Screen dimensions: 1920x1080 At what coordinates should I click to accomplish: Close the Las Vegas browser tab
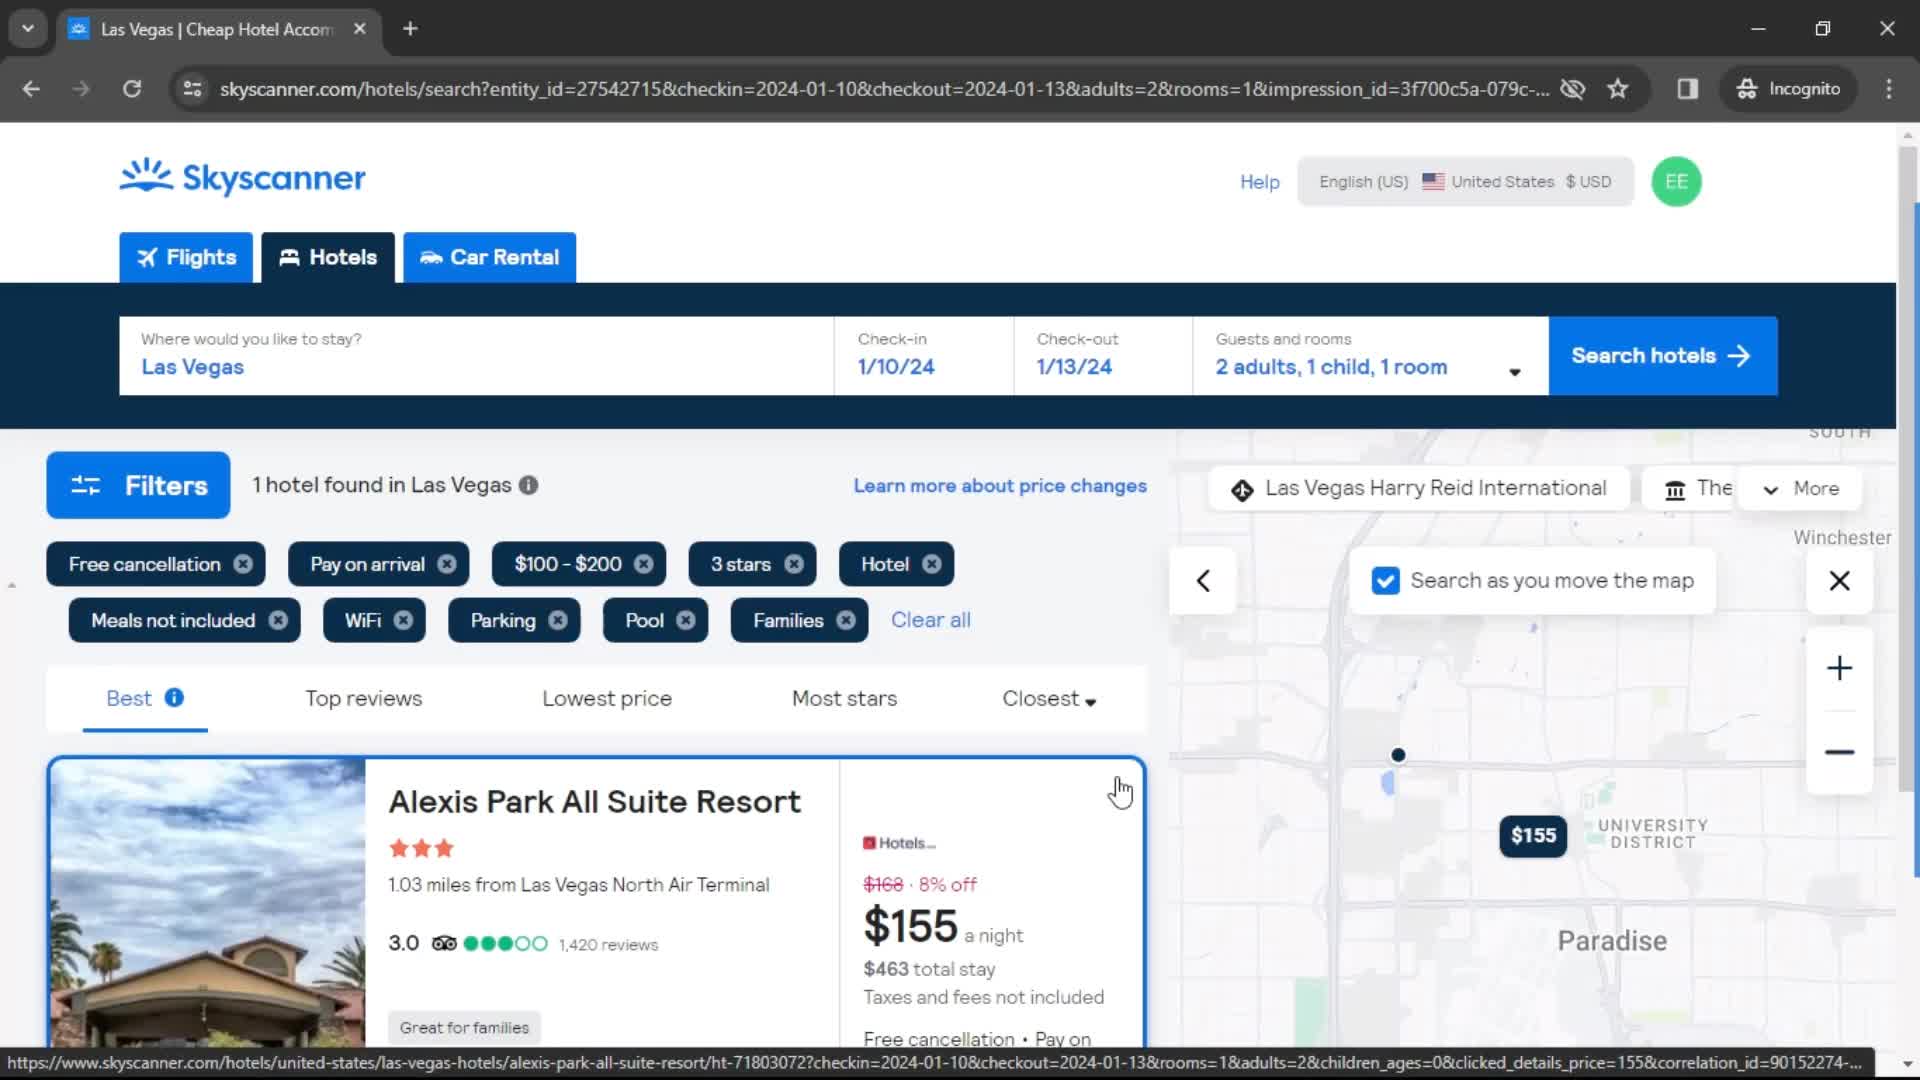pyautogui.click(x=360, y=29)
